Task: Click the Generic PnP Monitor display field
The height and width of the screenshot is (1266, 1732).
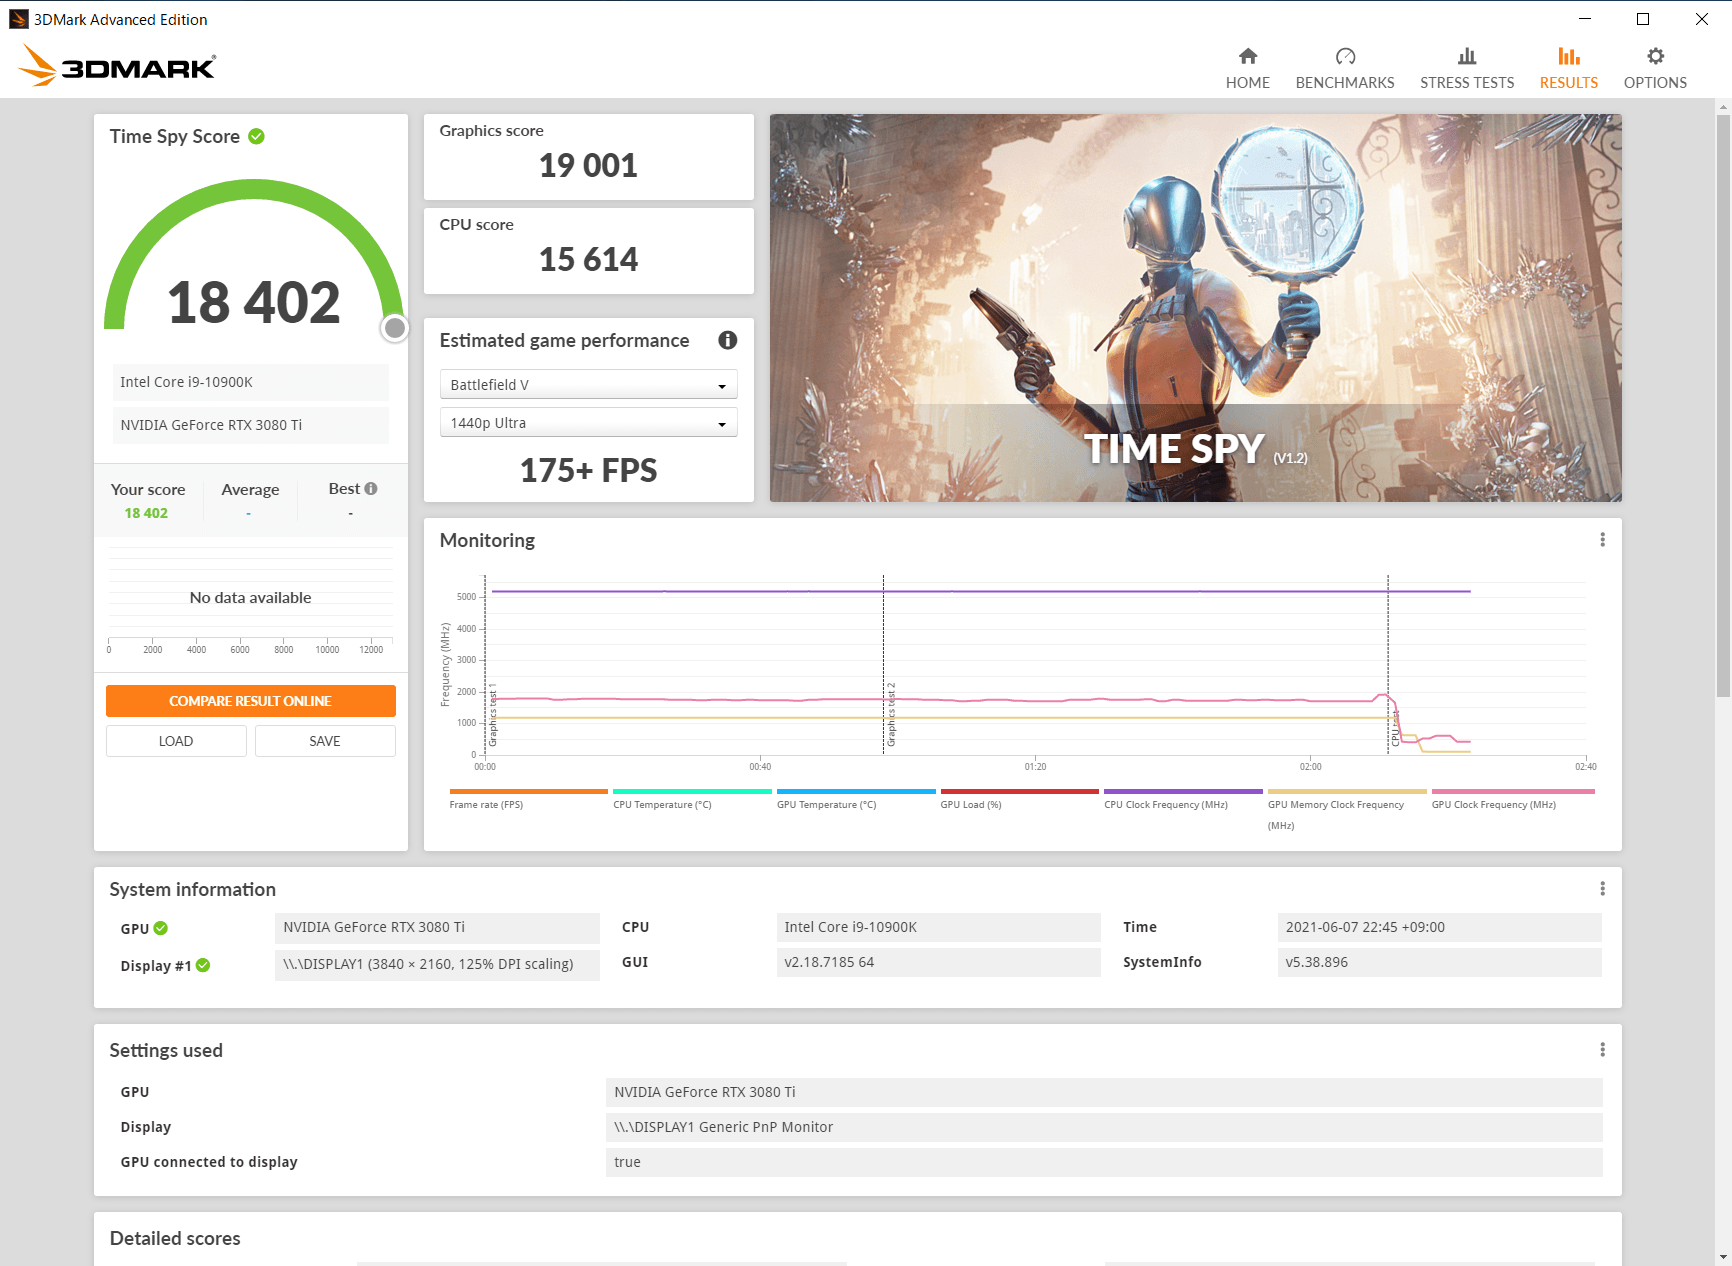Action: pos(1104,1127)
